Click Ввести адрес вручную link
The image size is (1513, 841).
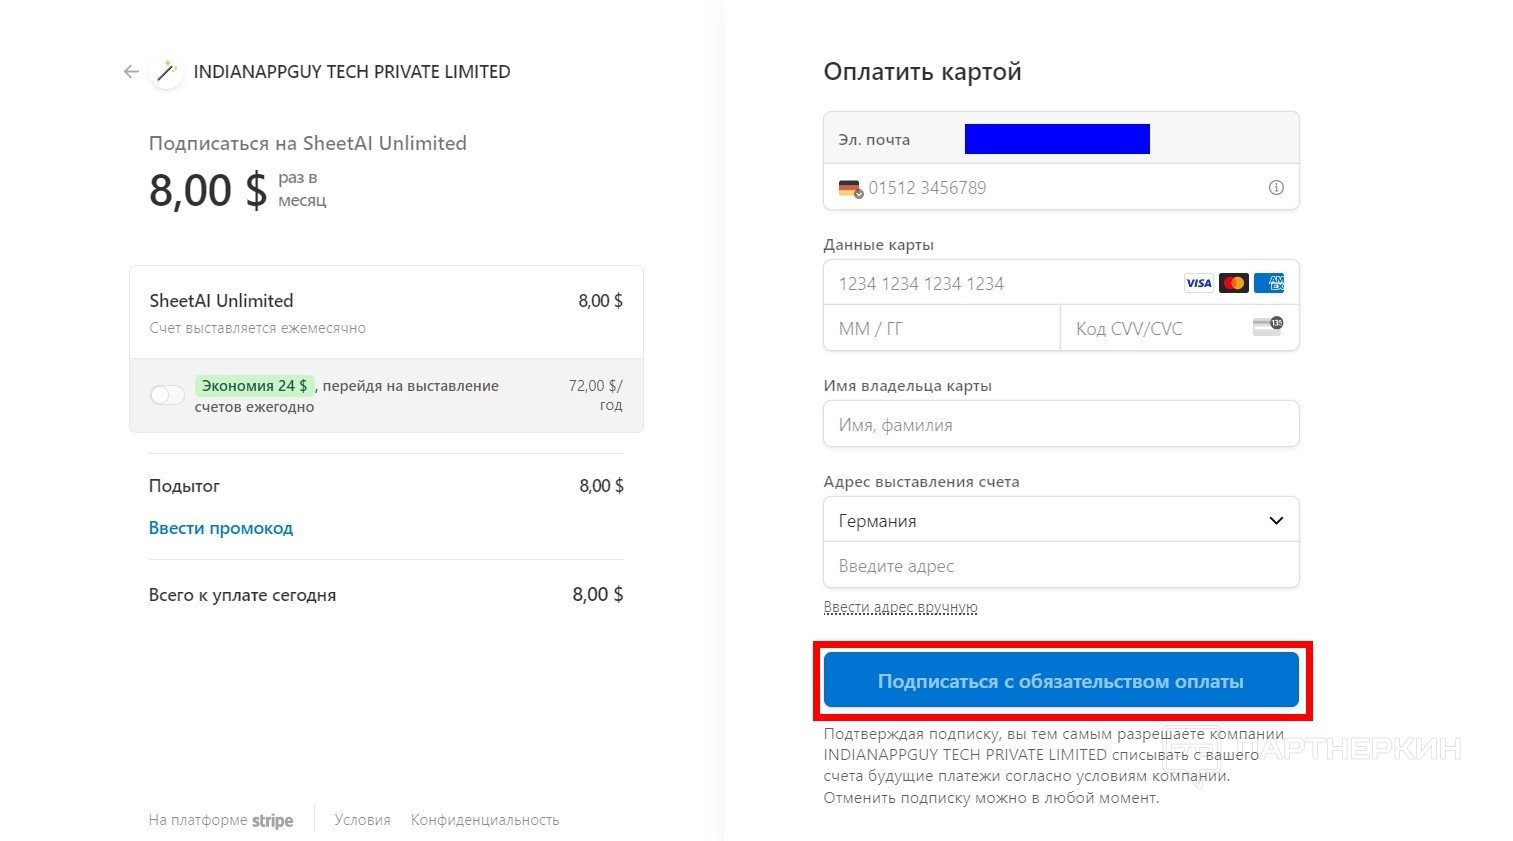[900, 607]
